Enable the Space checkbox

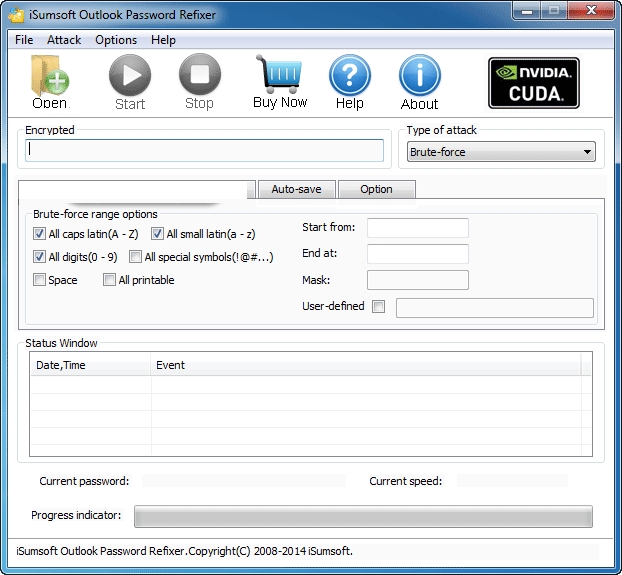[x=39, y=280]
